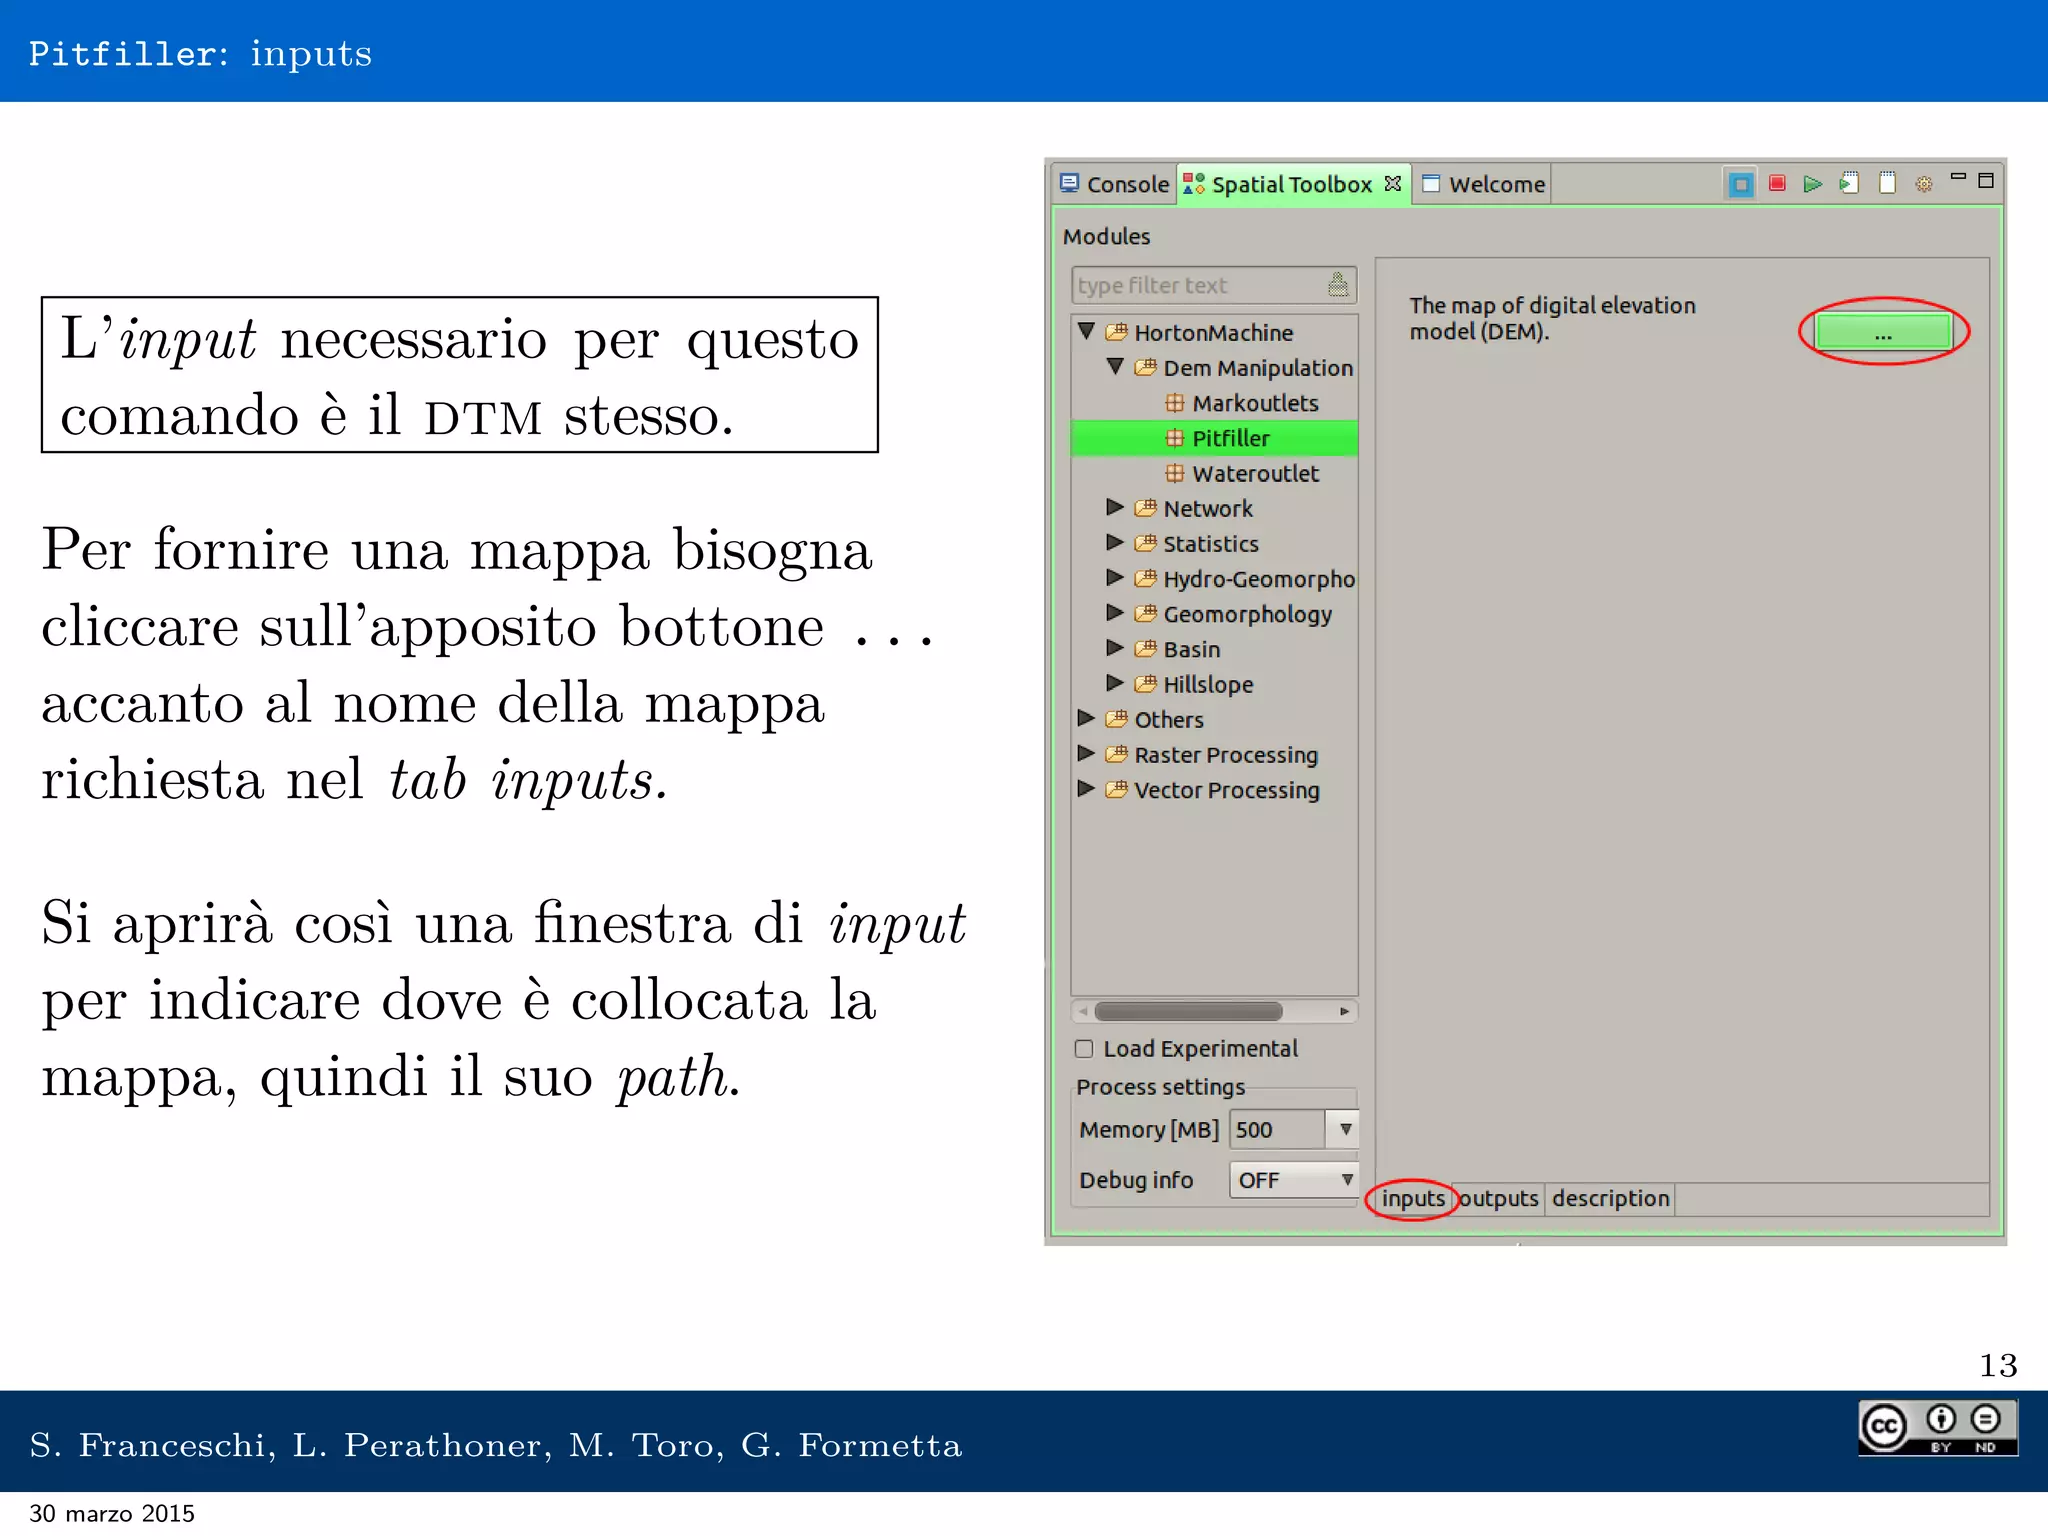
Task: Open the Memory [MB] dropdown arrow
Action: [x=1345, y=1129]
